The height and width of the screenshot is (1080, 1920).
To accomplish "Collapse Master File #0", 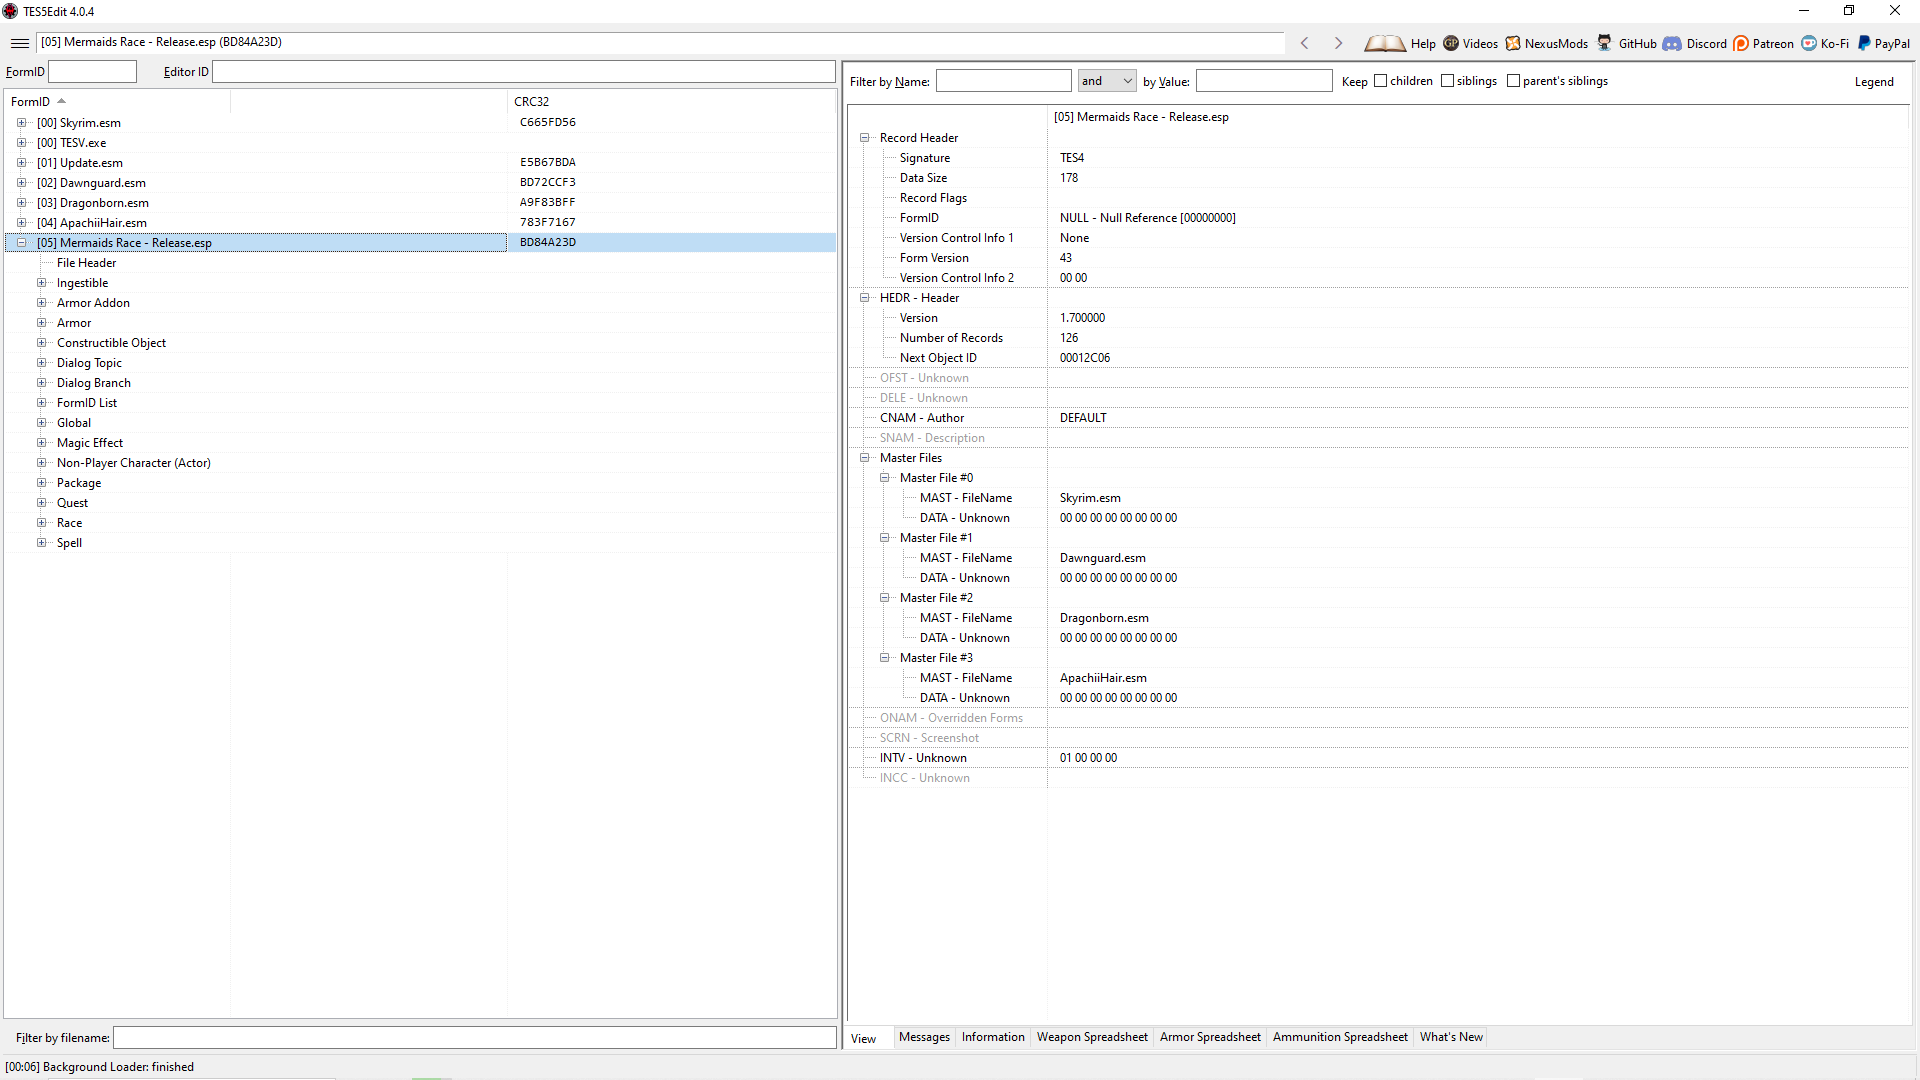I will point(885,478).
